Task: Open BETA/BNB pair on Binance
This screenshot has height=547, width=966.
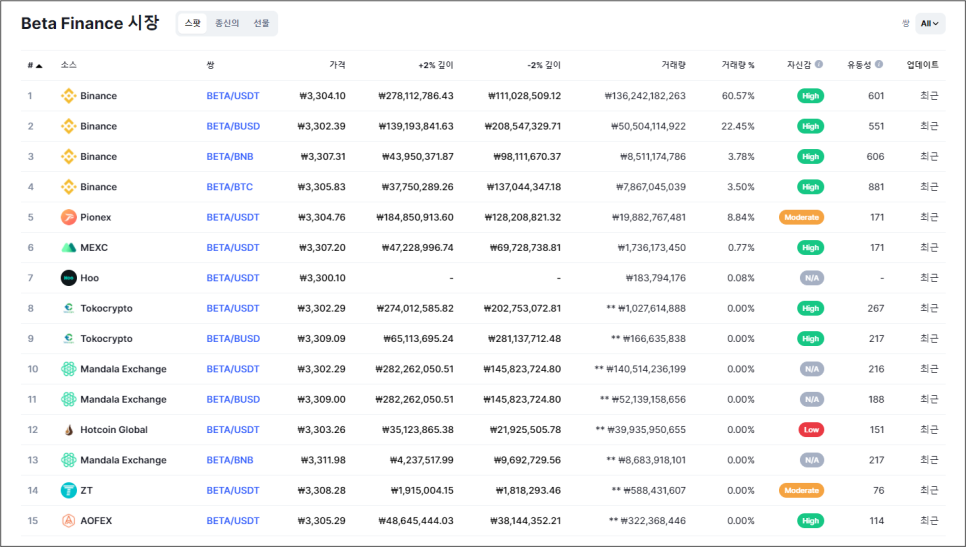Action: click(230, 156)
